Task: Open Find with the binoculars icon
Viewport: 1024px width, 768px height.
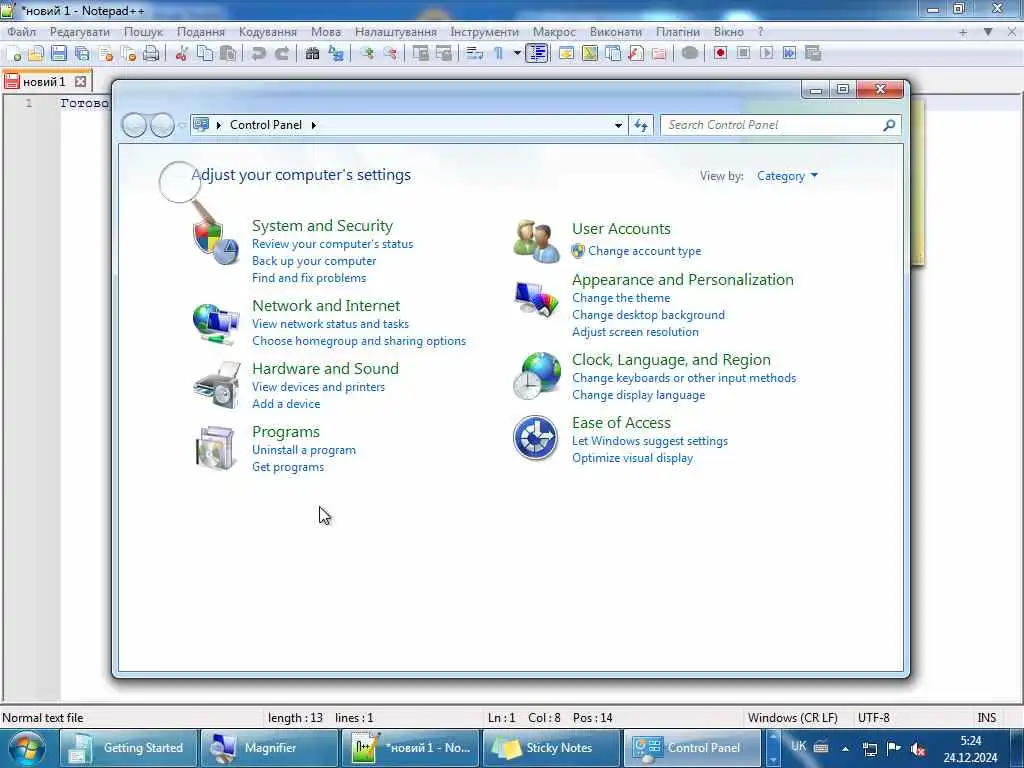Action: [x=313, y=54]
